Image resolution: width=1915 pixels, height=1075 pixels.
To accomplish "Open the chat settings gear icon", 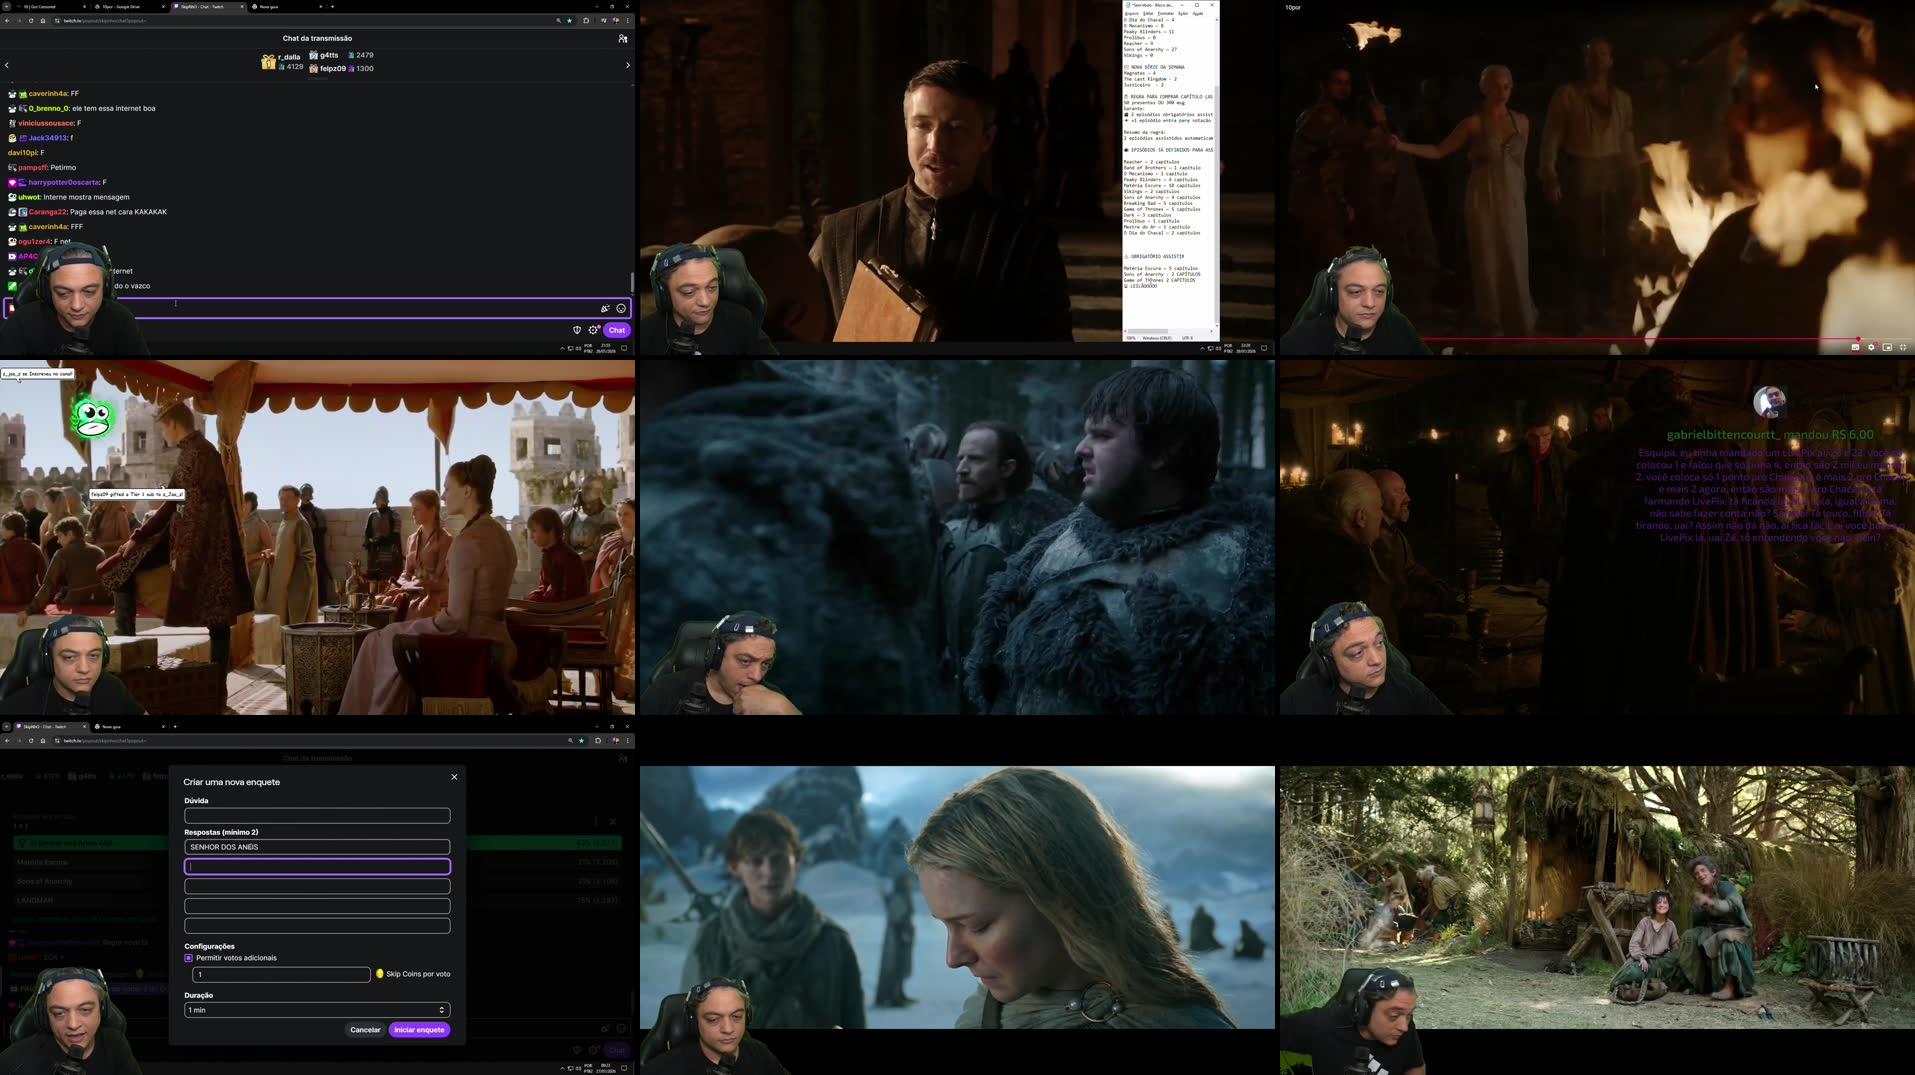I will point(594,330).
